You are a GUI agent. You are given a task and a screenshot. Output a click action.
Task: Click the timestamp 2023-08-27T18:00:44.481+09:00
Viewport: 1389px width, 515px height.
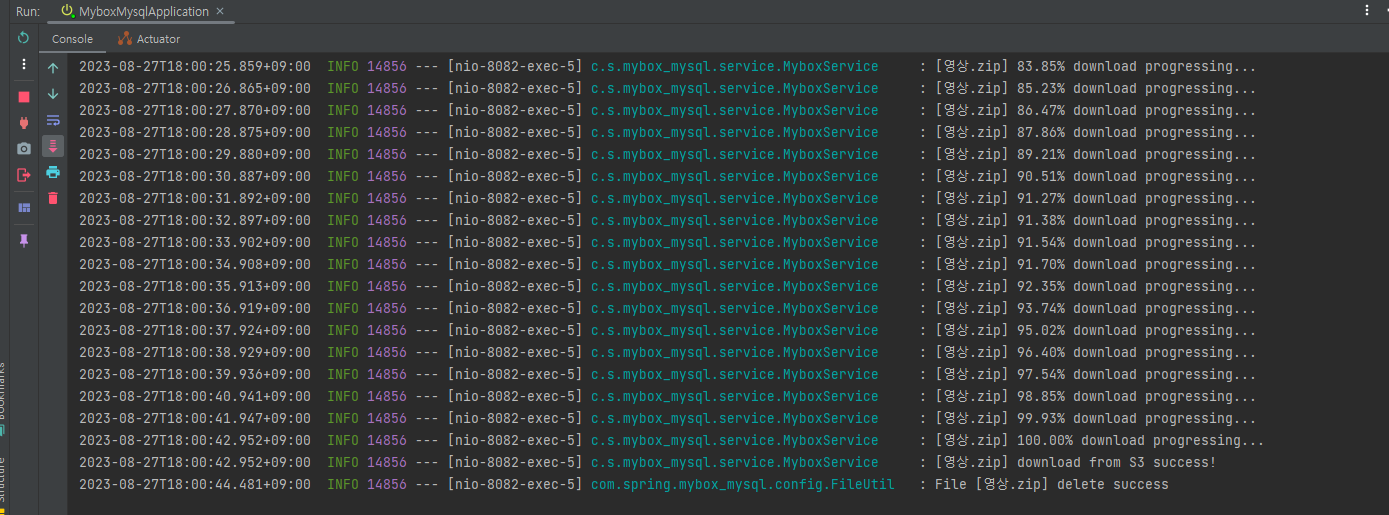coord(195,484)
